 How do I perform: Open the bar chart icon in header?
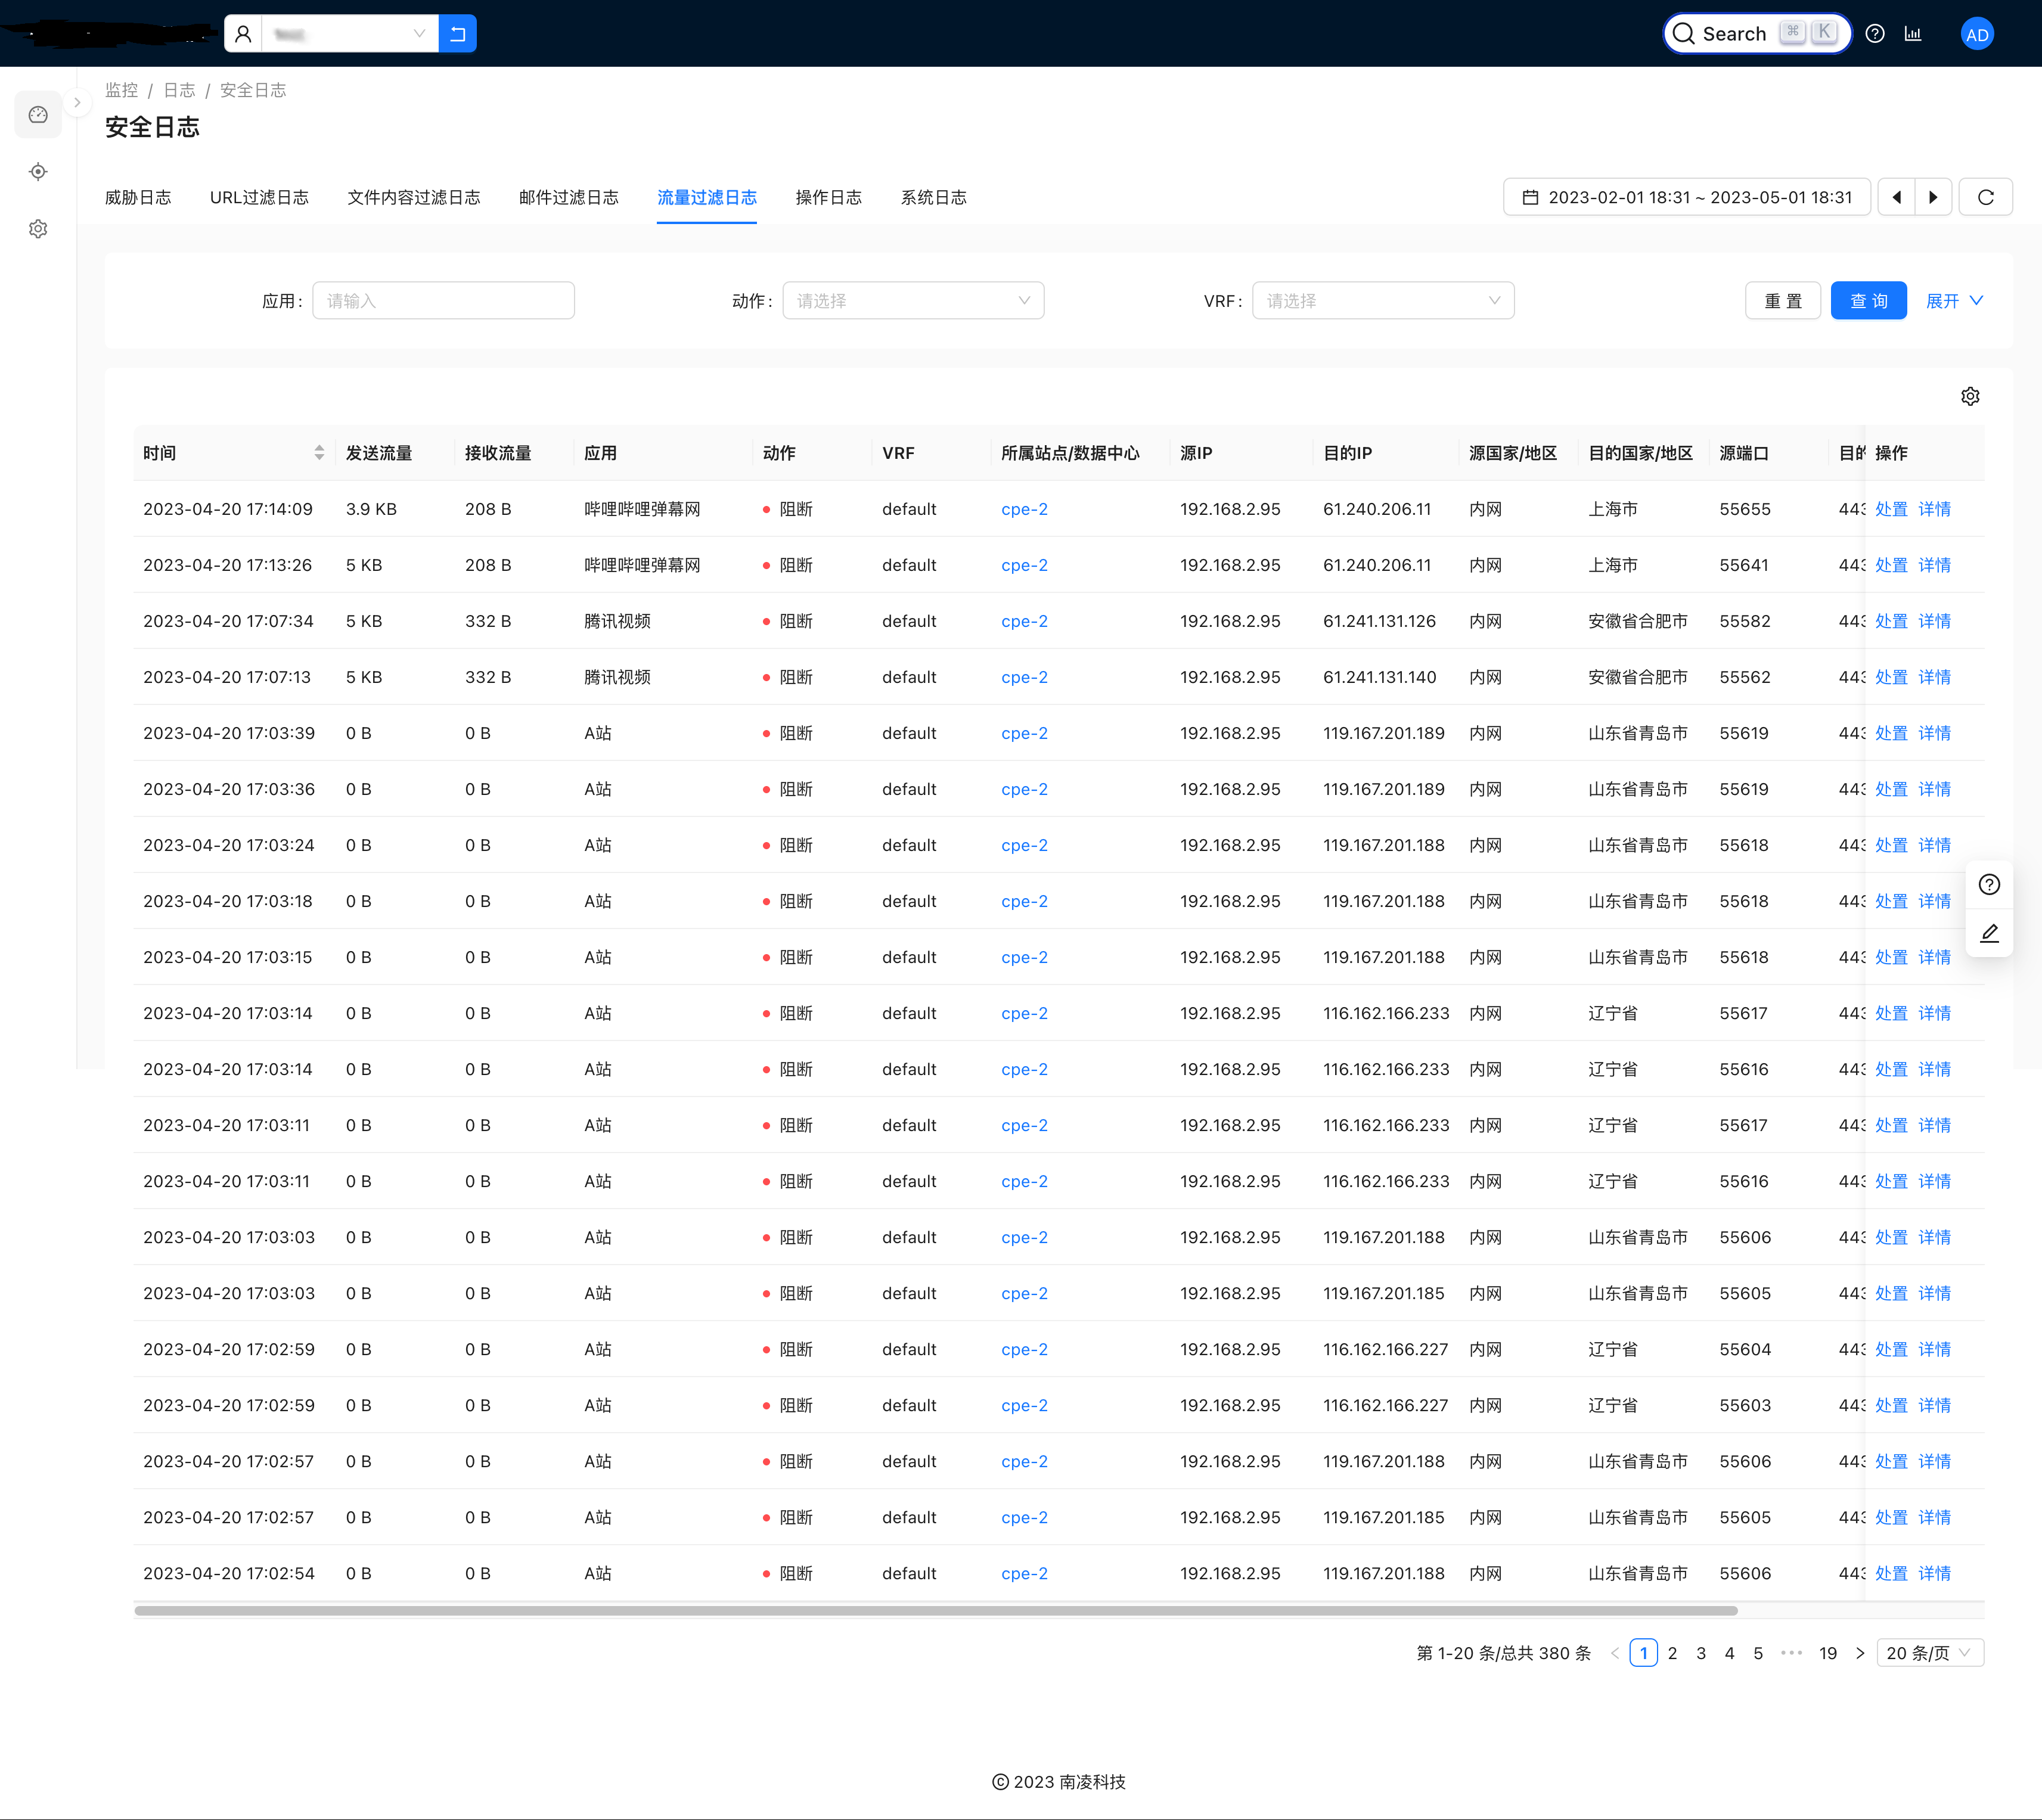click(1913, 34)
